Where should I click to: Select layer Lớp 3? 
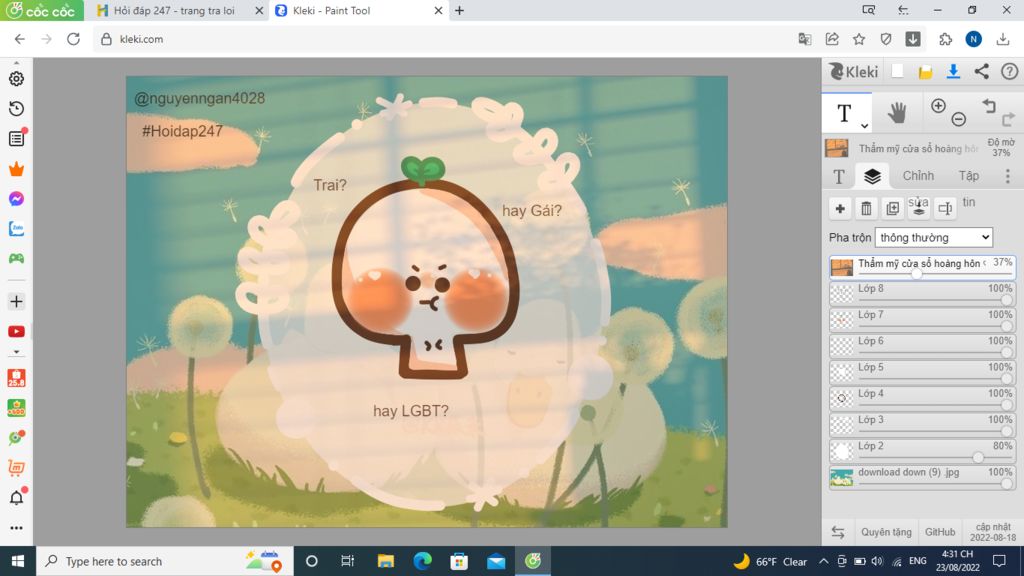[922, 424]
